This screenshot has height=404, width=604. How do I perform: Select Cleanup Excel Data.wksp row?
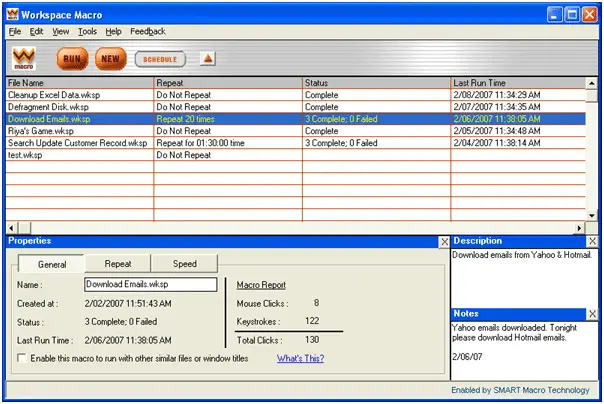pyautogui.click(x=296, y=95)
